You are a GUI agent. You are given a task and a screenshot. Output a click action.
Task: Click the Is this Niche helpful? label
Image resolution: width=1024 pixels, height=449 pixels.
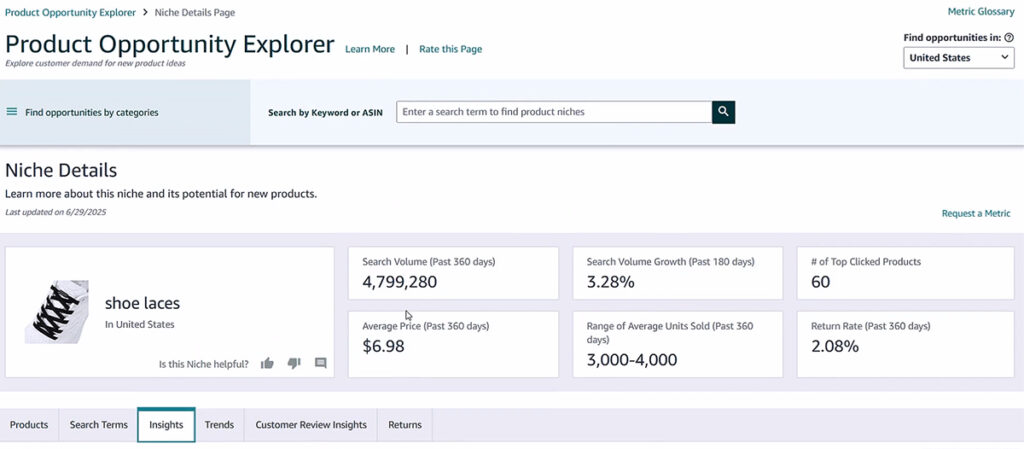(204, 364)
